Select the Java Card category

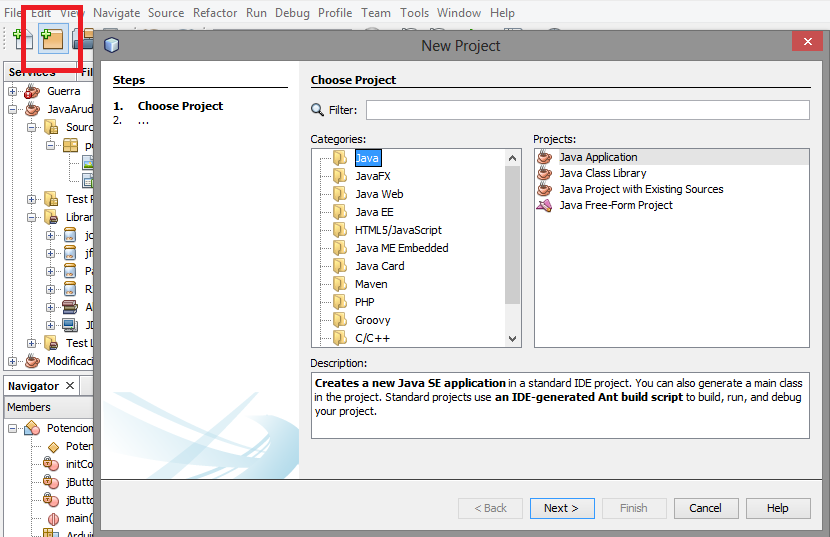tap(380, 266)
